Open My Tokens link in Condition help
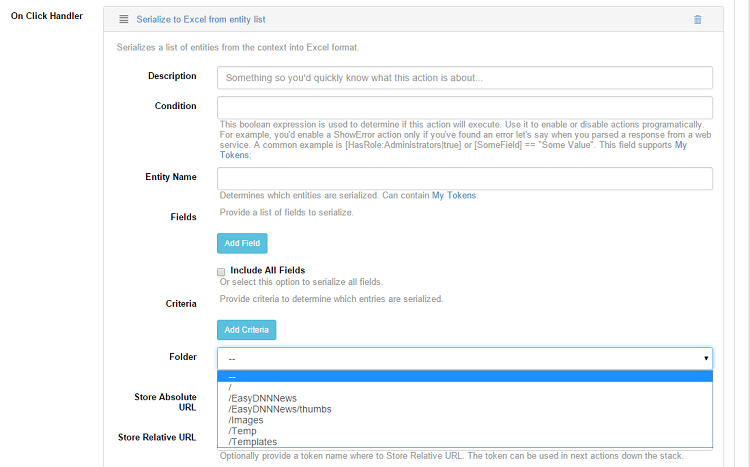Screen dimensions: 750x467 coord(453,150)
